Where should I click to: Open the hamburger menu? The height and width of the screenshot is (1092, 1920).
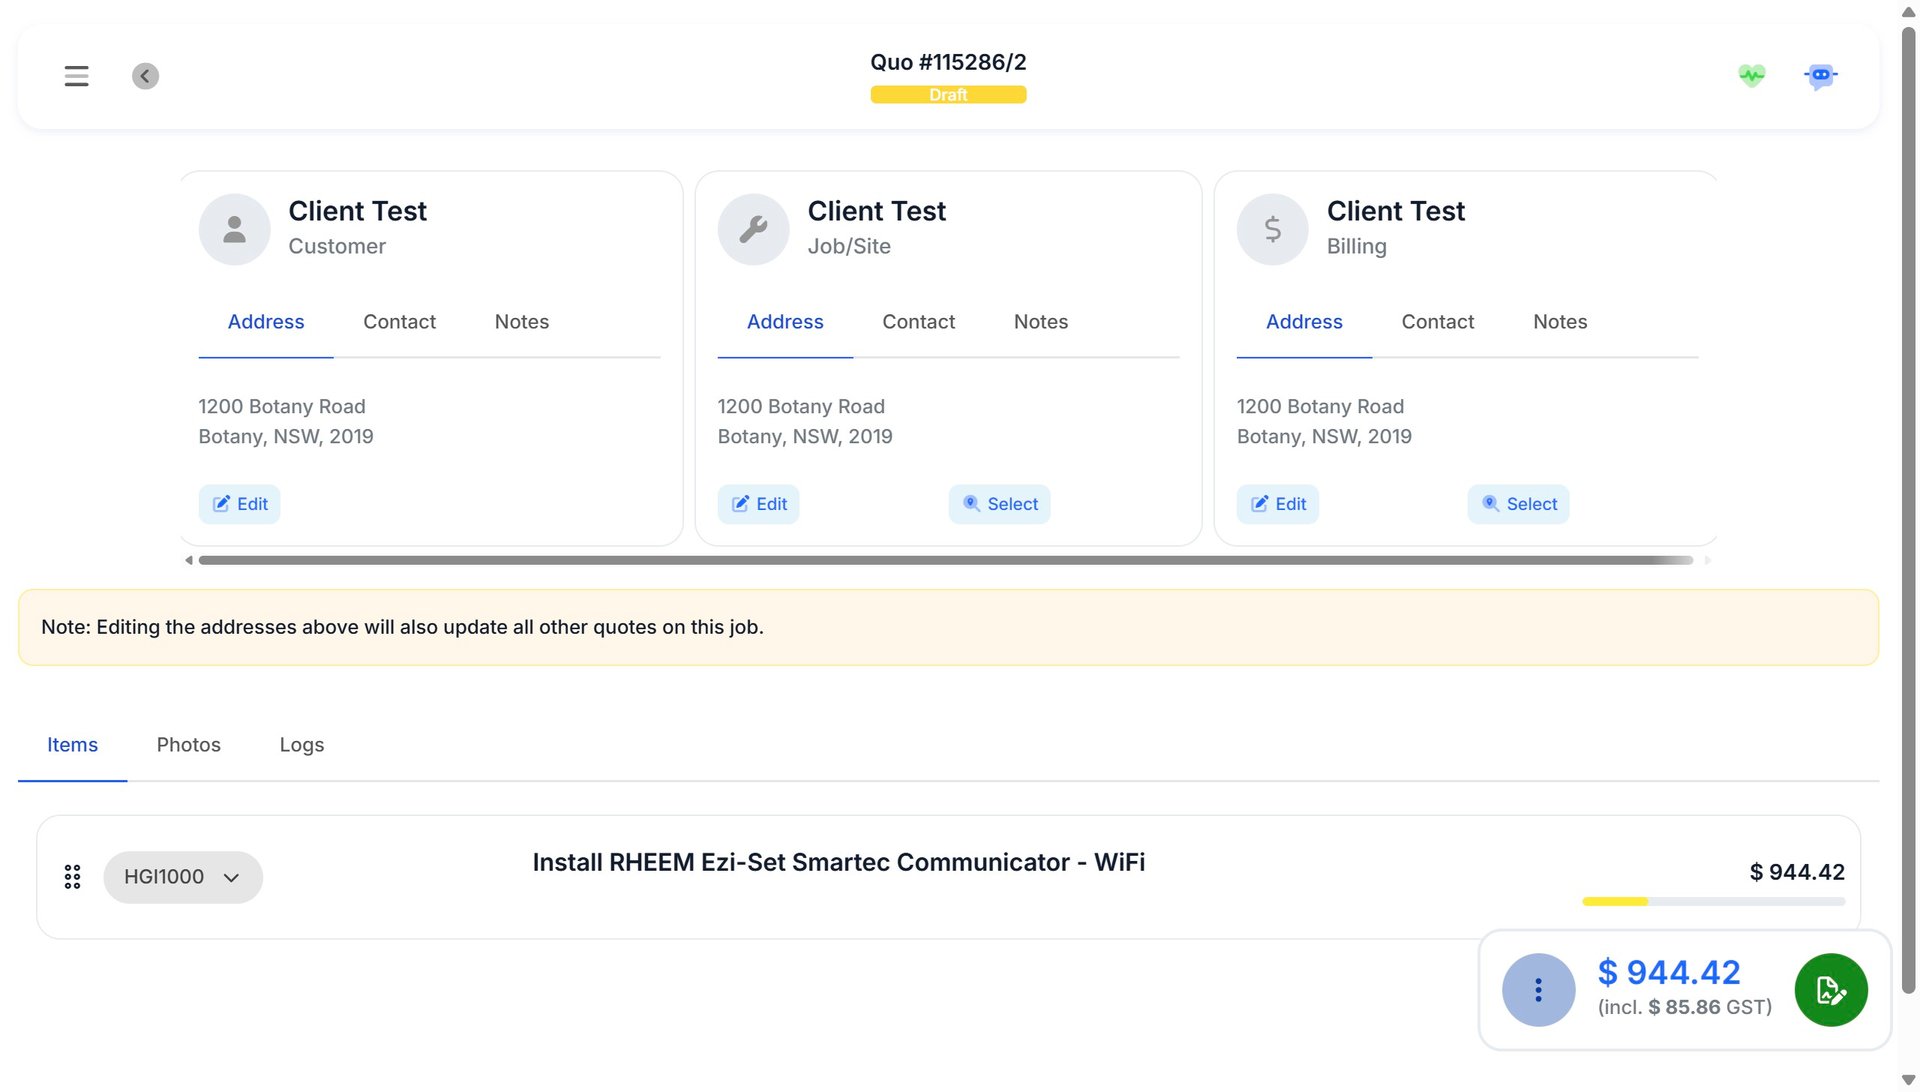(76, 76)
